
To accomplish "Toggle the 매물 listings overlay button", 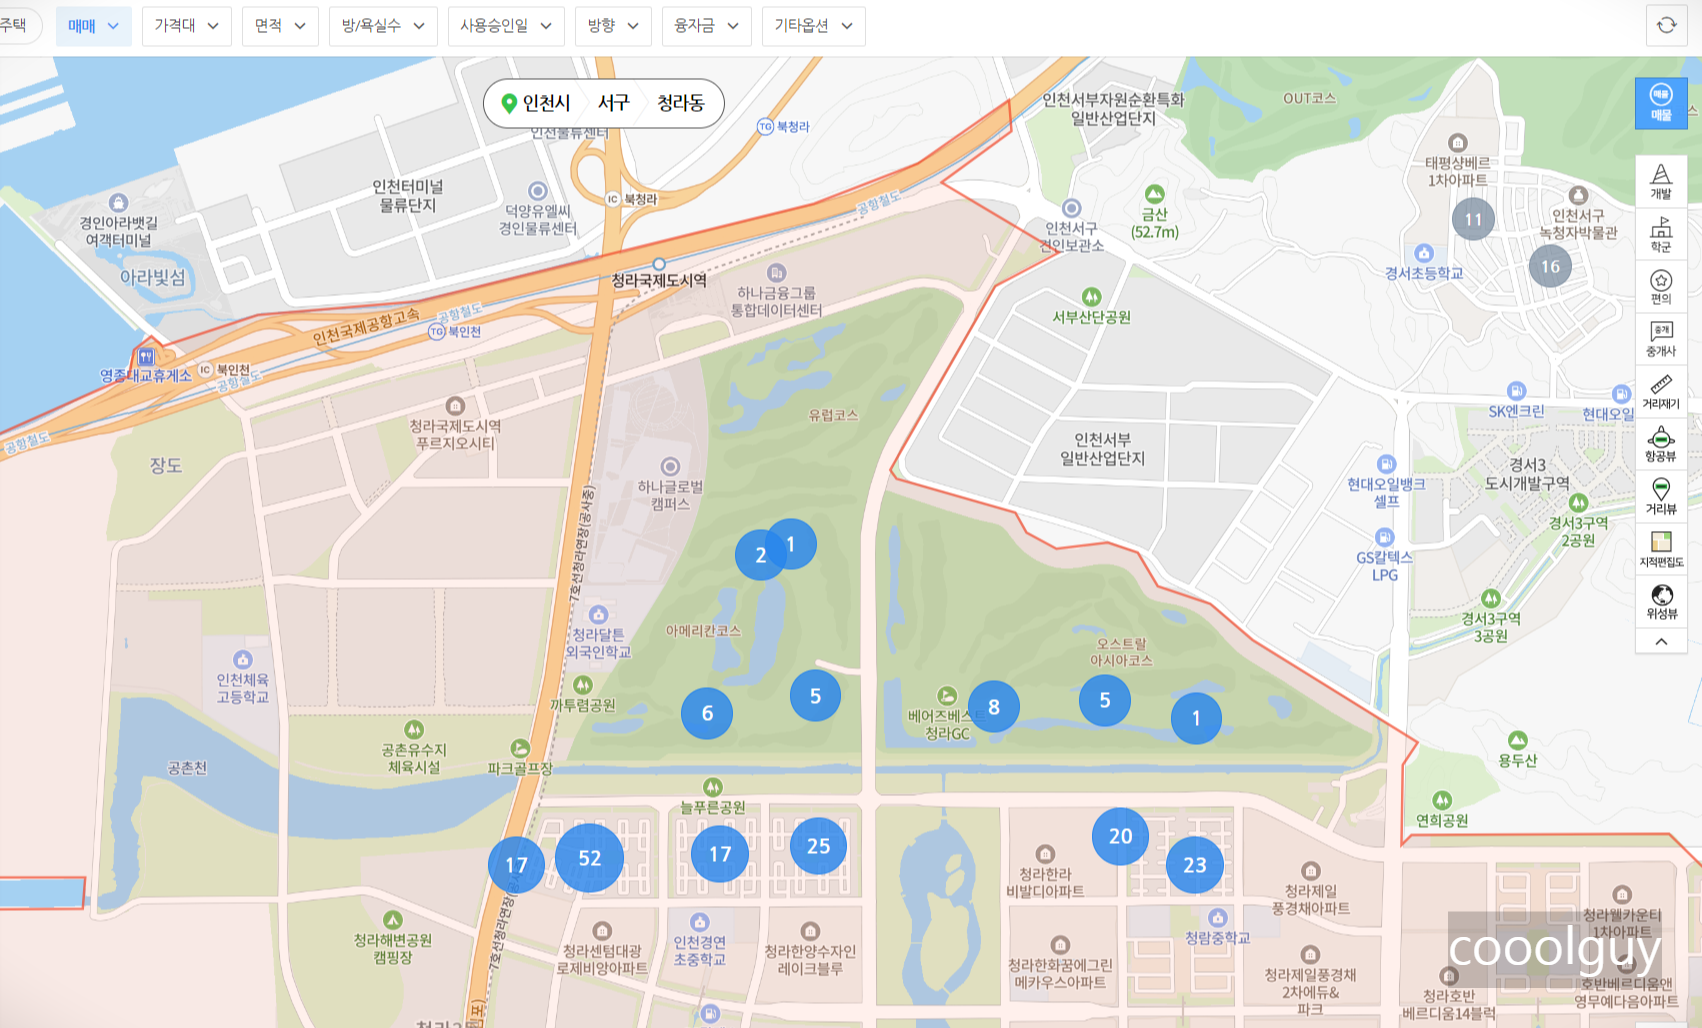I will [1661, 103].
